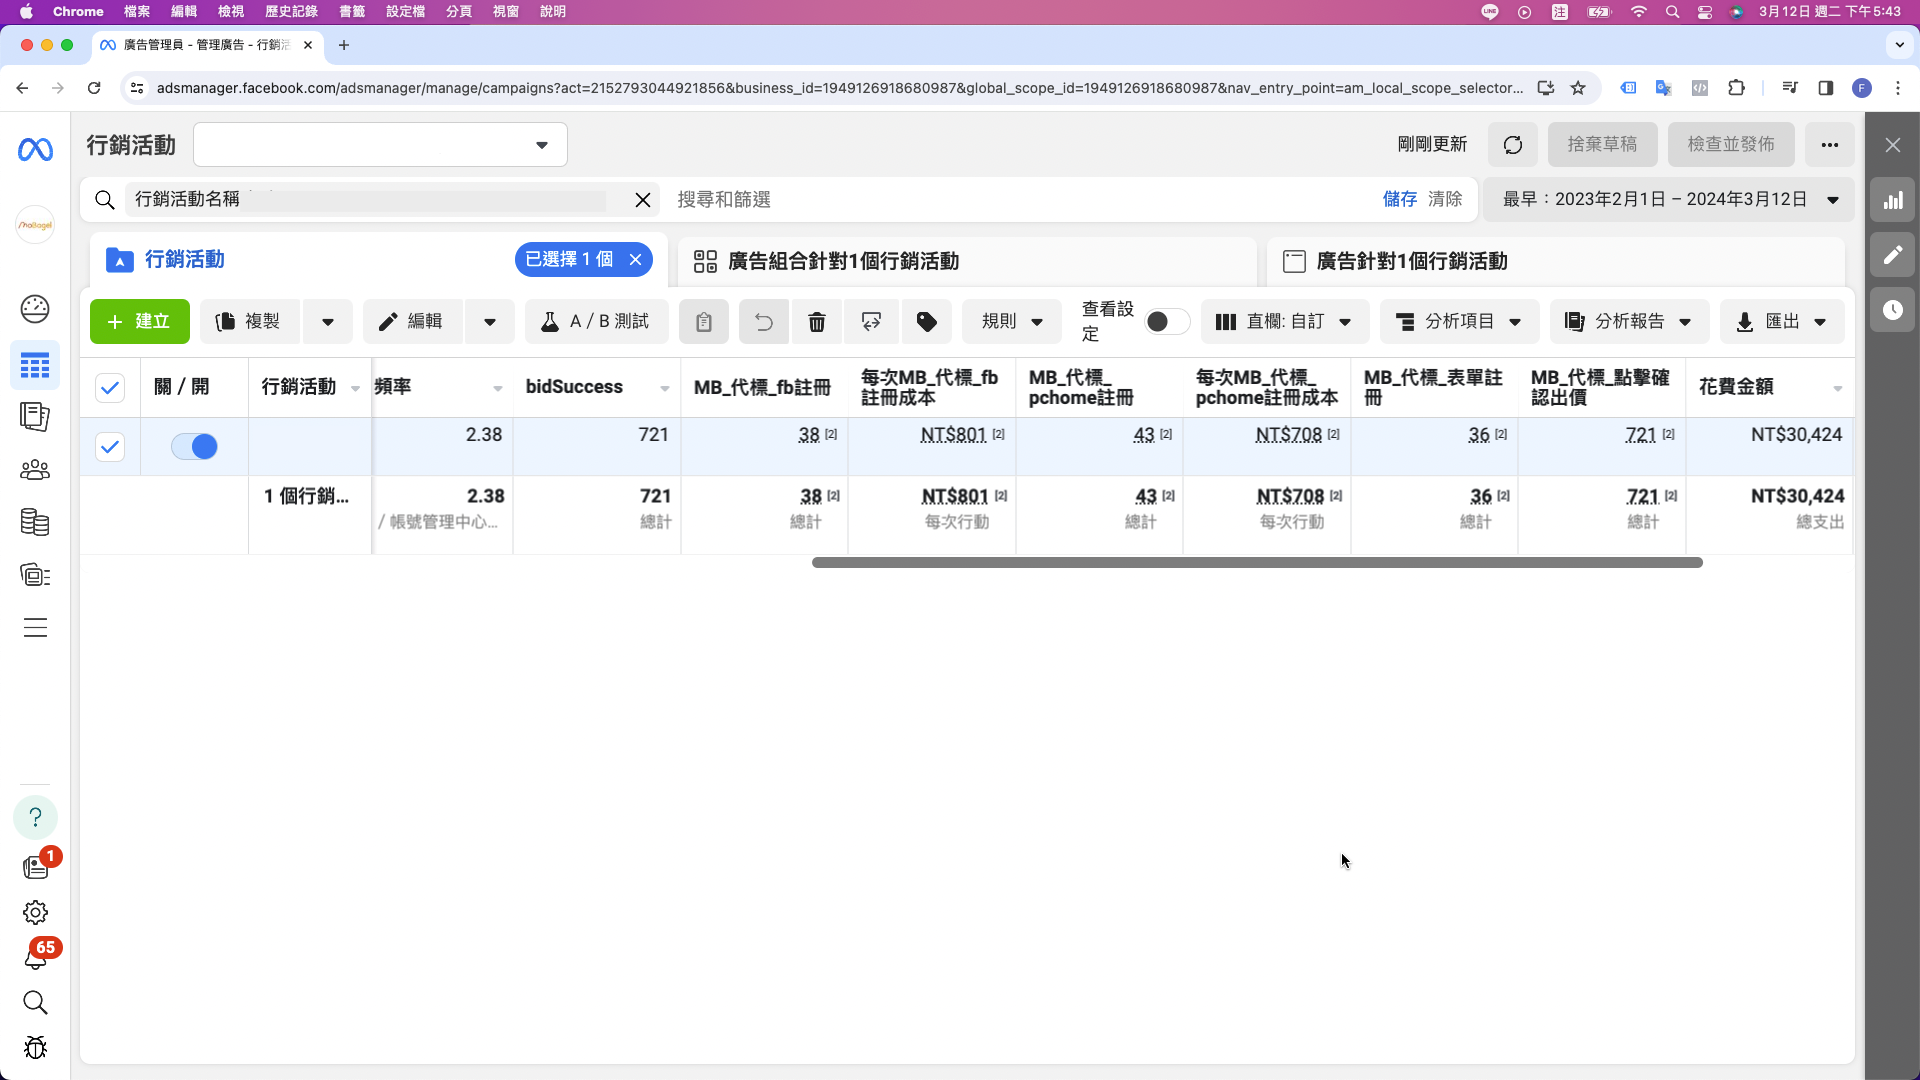Open 書籤 menu in menu bar

tap(352, 12)
